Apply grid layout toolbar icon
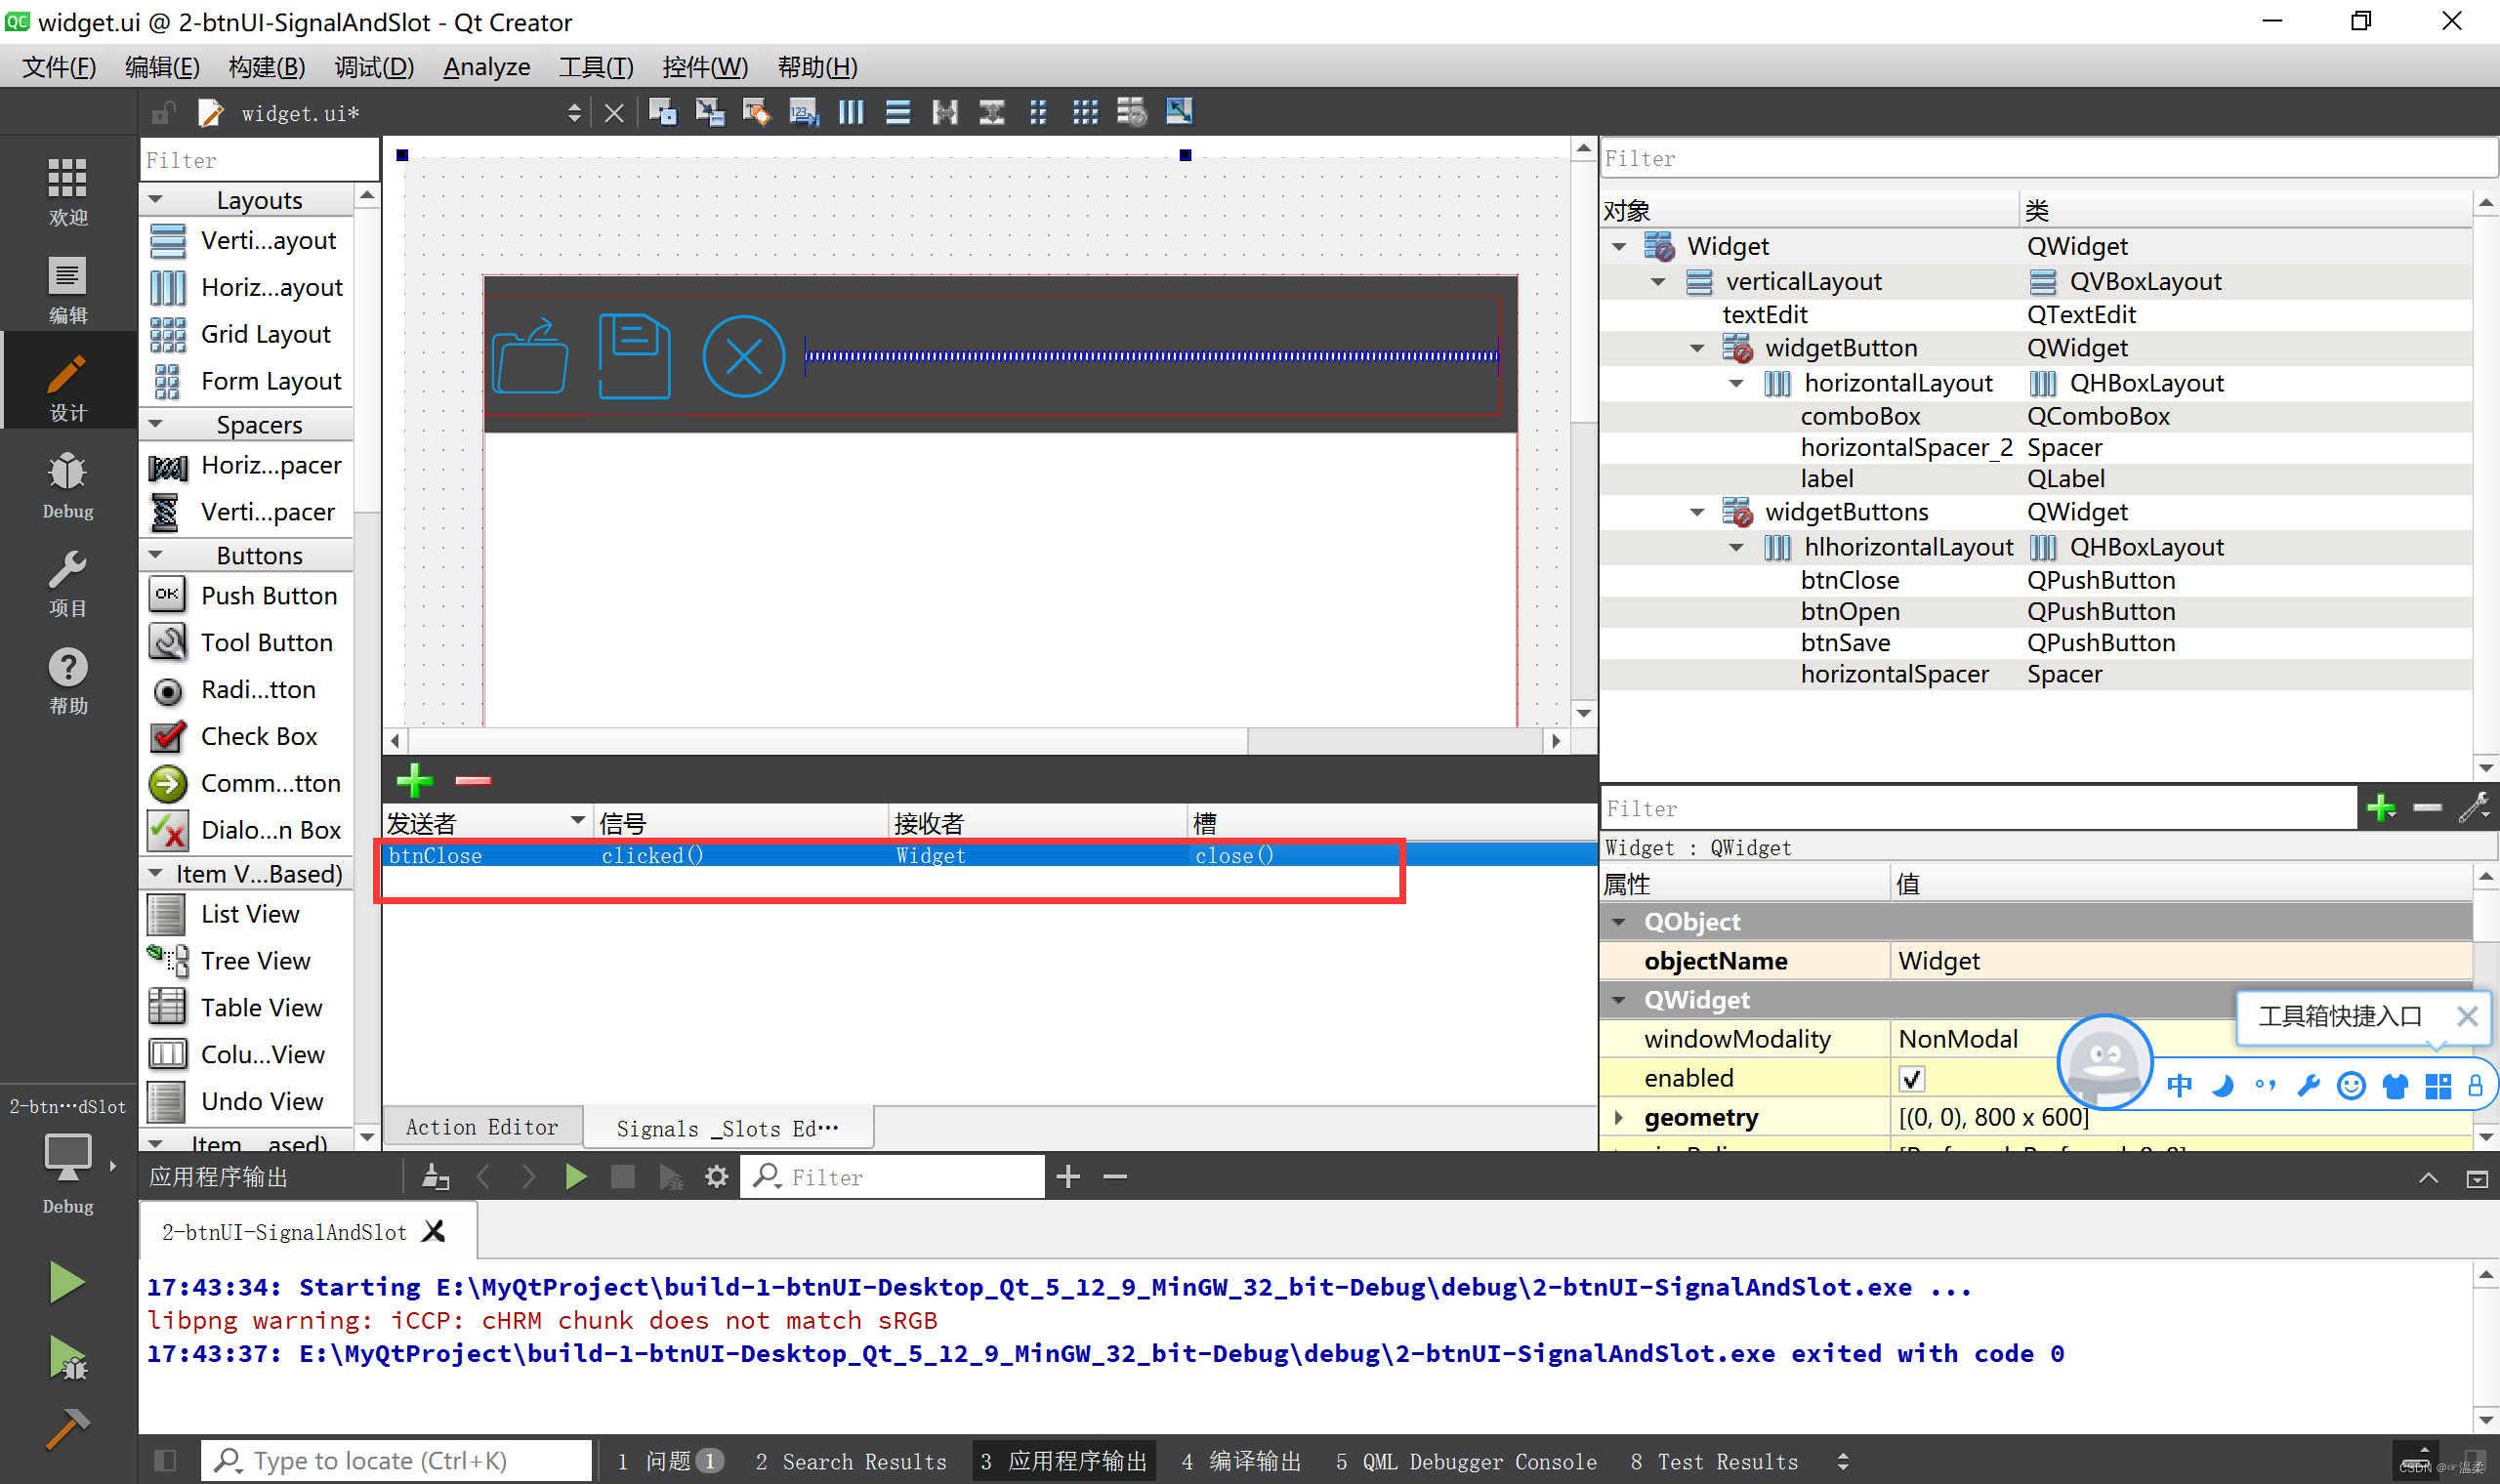Viewport: 2500px width, 1484px height. pos(1085,112)
